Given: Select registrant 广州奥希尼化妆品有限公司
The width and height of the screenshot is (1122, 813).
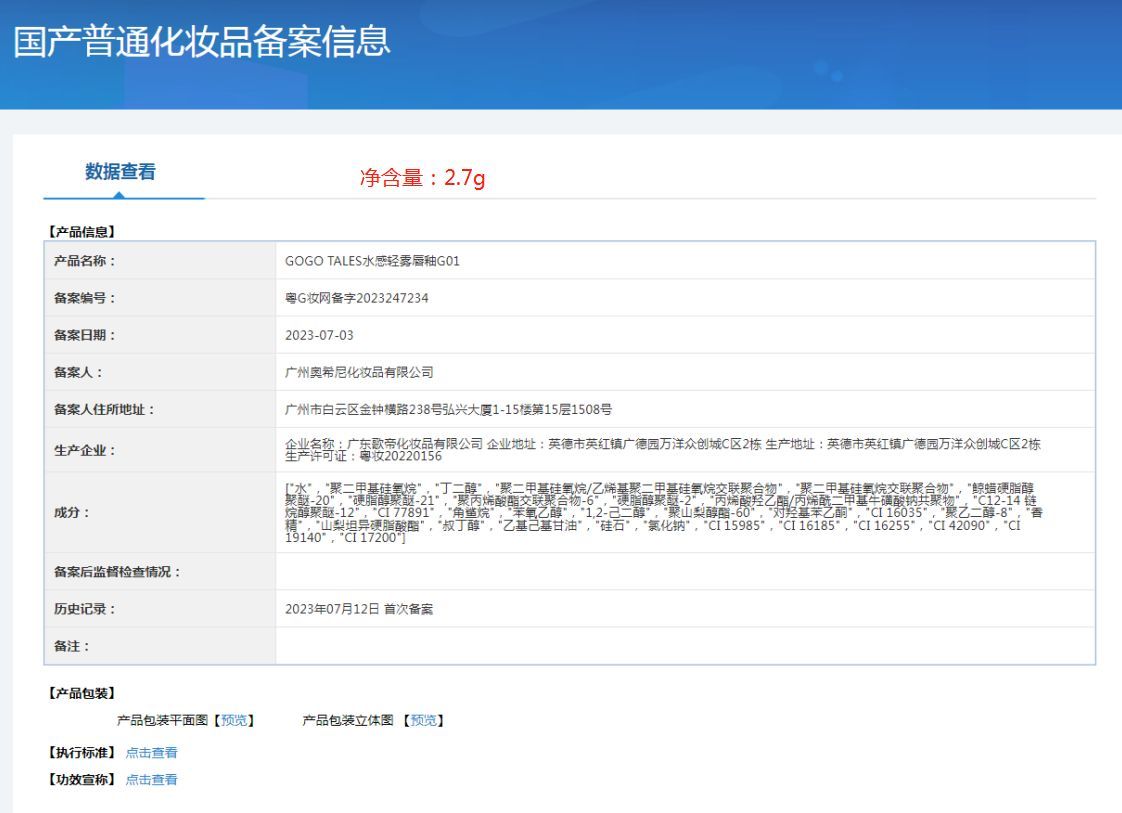Looking at the screenshot, I should coord(359,373).
